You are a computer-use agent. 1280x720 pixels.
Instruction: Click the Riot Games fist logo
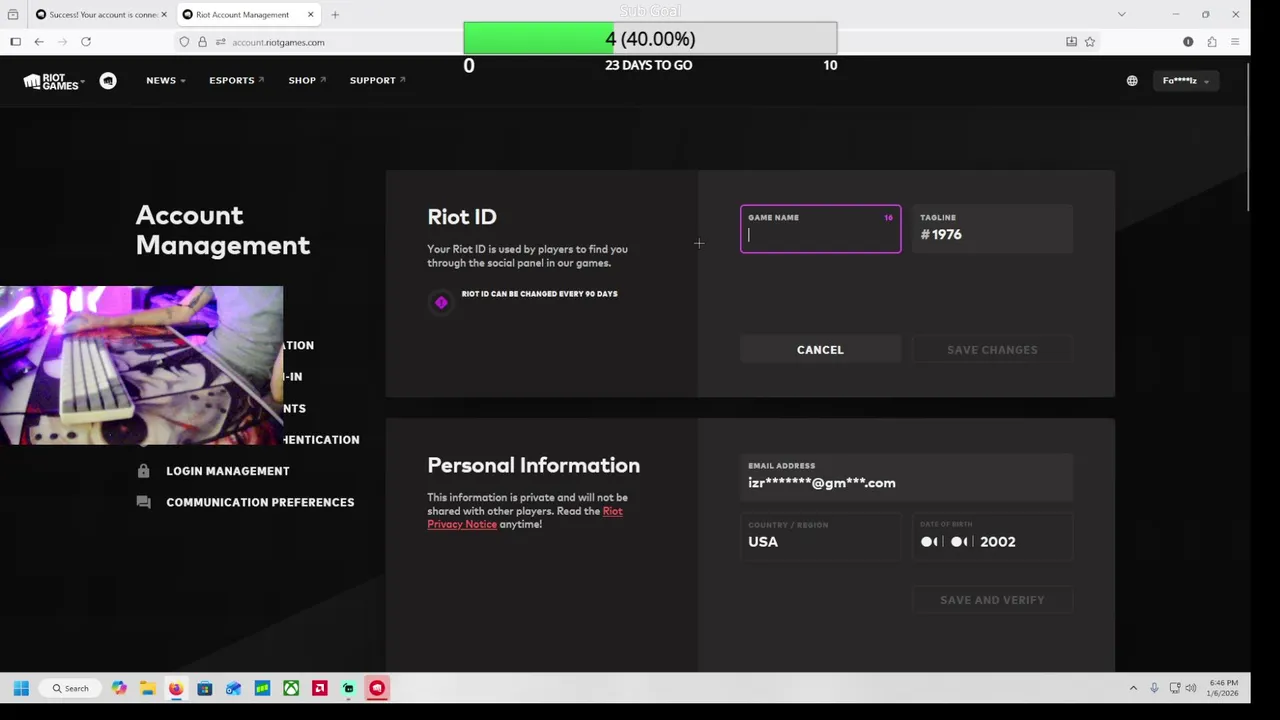pos(52,81)
